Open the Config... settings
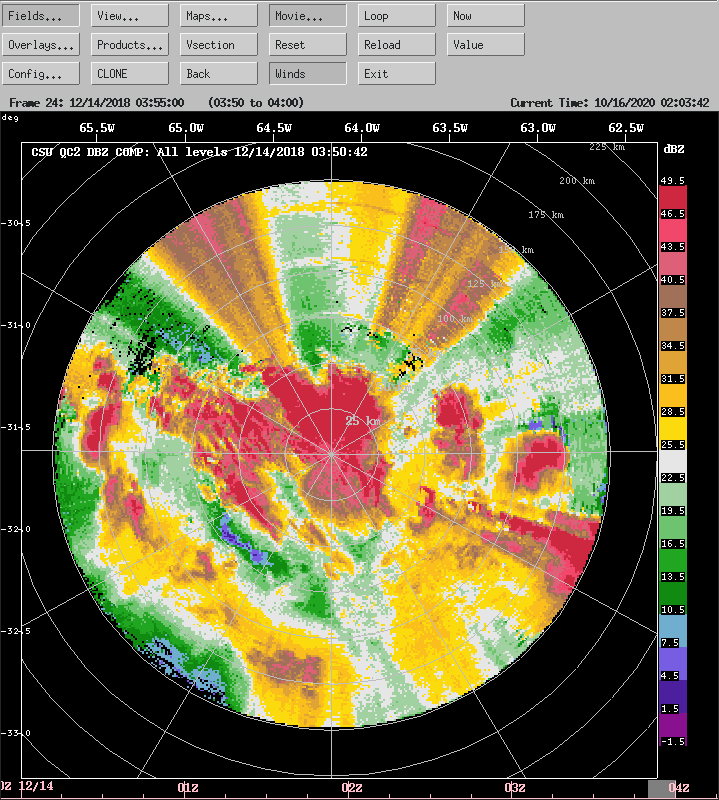 pyautogui.click(x=40, y=74)
